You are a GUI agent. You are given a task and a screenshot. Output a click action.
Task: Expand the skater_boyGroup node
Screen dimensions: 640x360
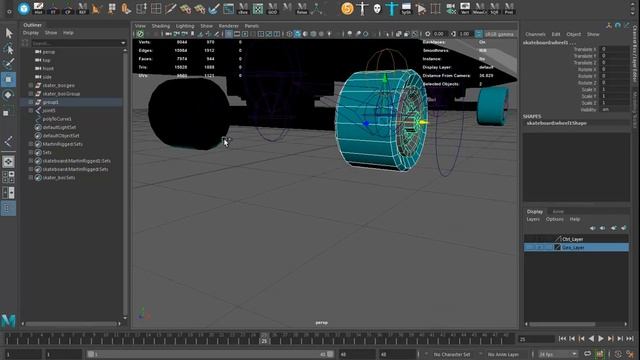coord(31,93)
